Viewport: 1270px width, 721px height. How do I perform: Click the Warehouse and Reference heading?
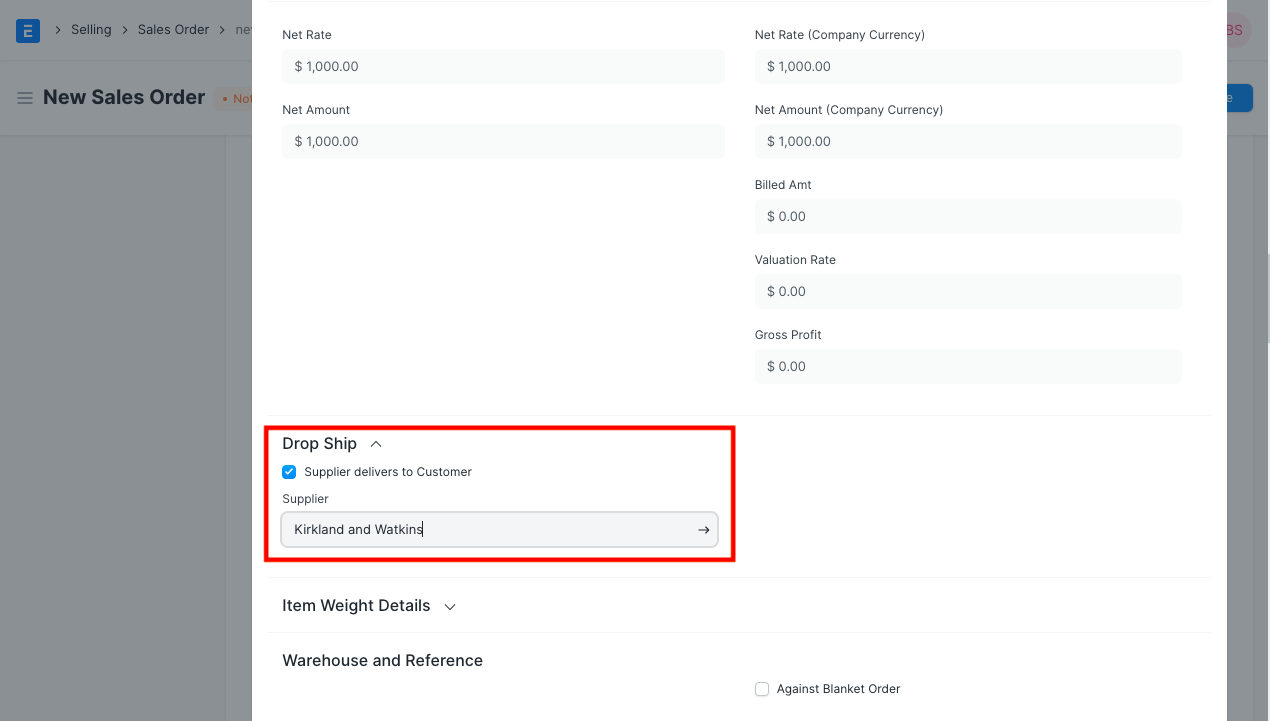point(382,660)
